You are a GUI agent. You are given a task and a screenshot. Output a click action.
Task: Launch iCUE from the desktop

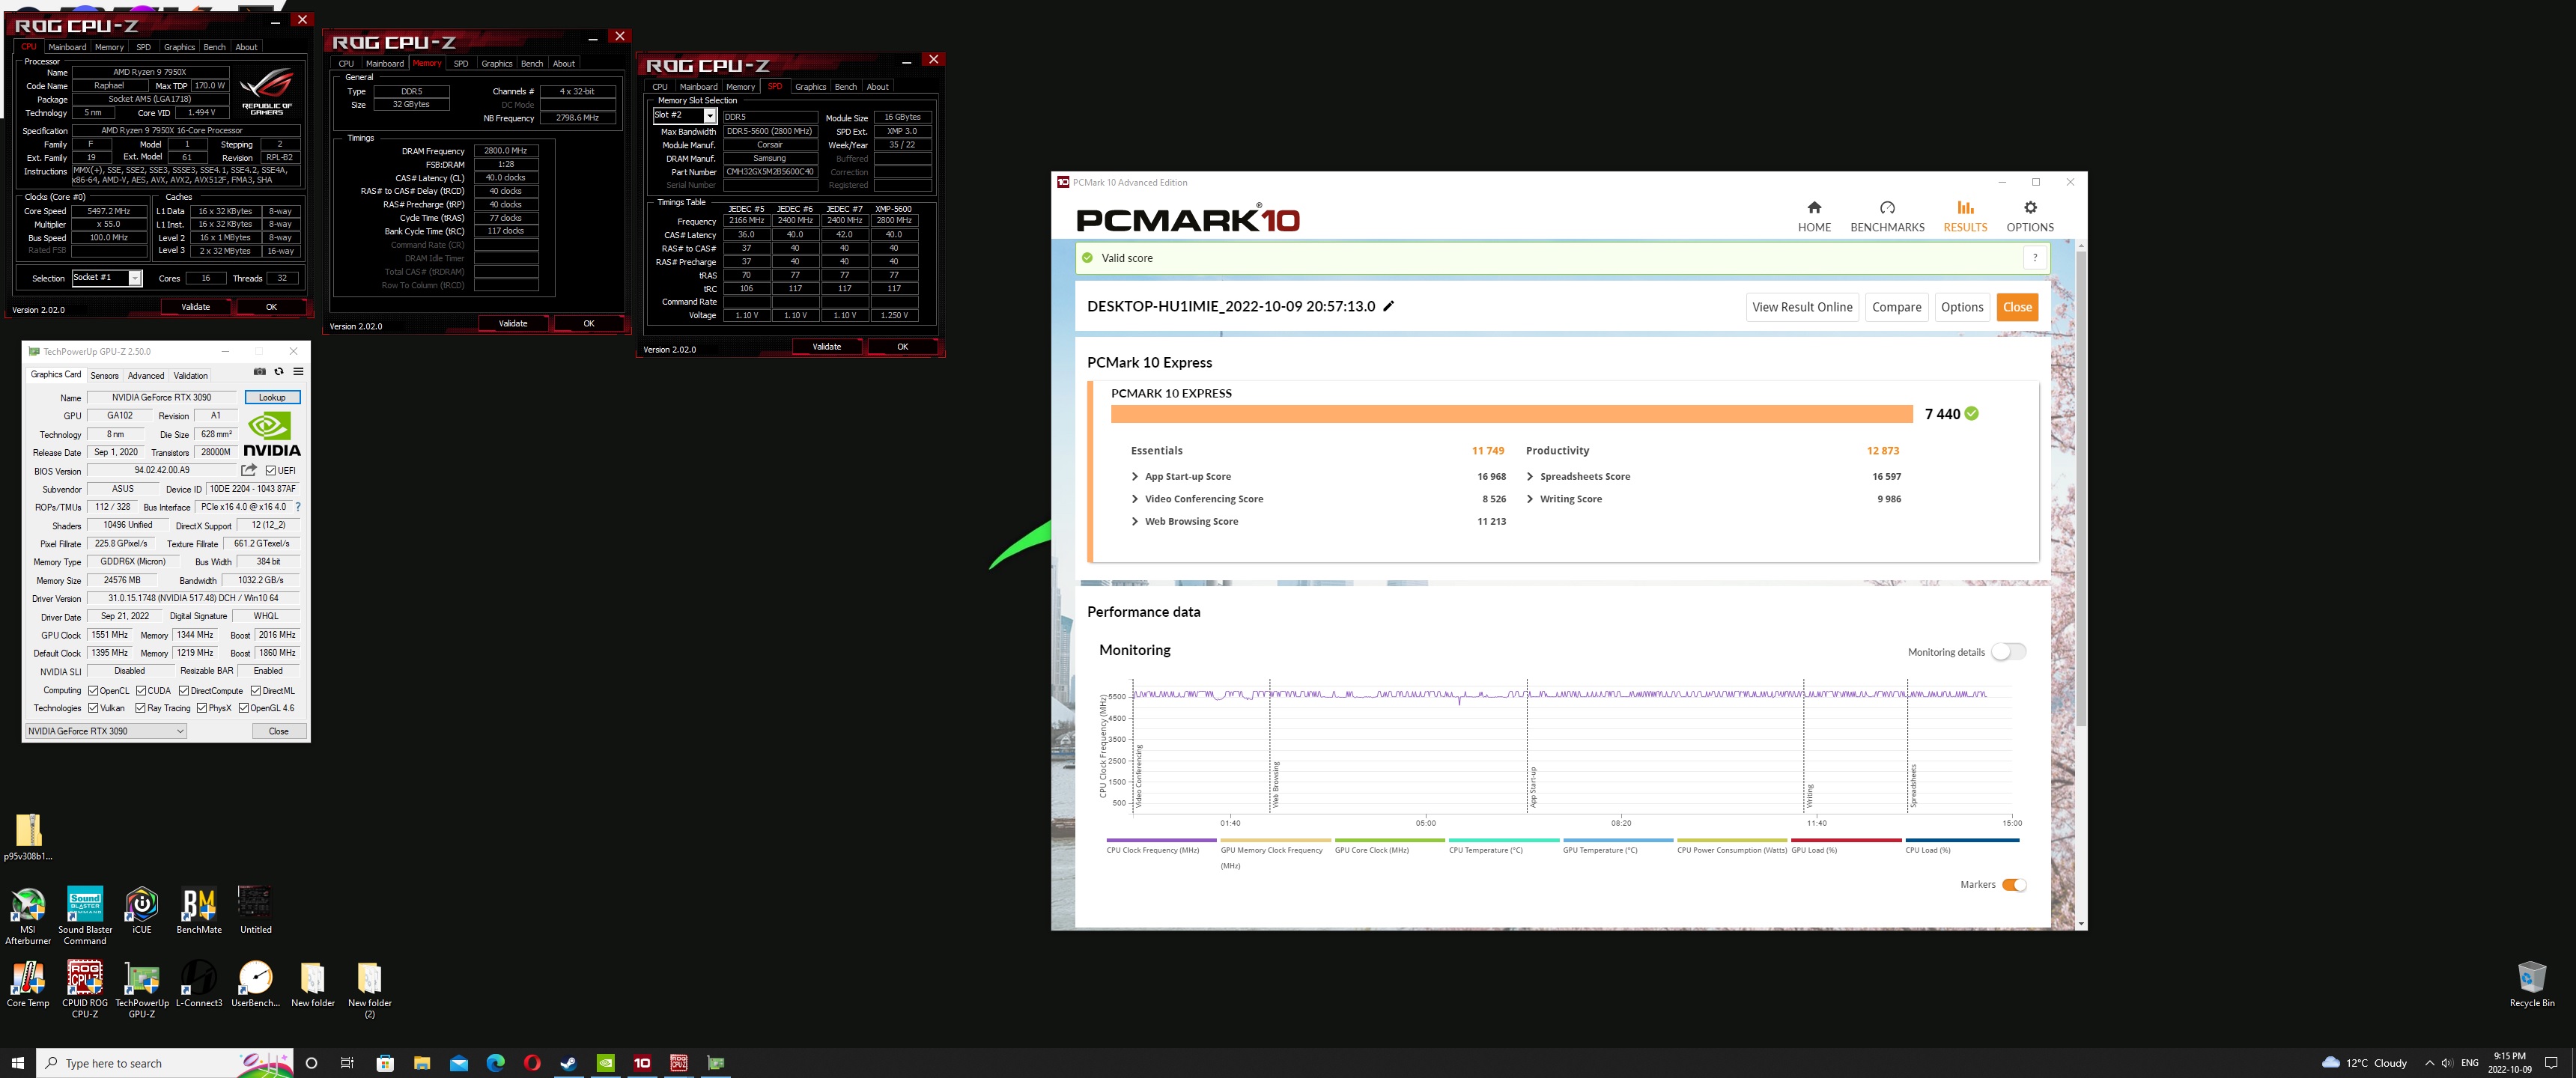(142, 909)
